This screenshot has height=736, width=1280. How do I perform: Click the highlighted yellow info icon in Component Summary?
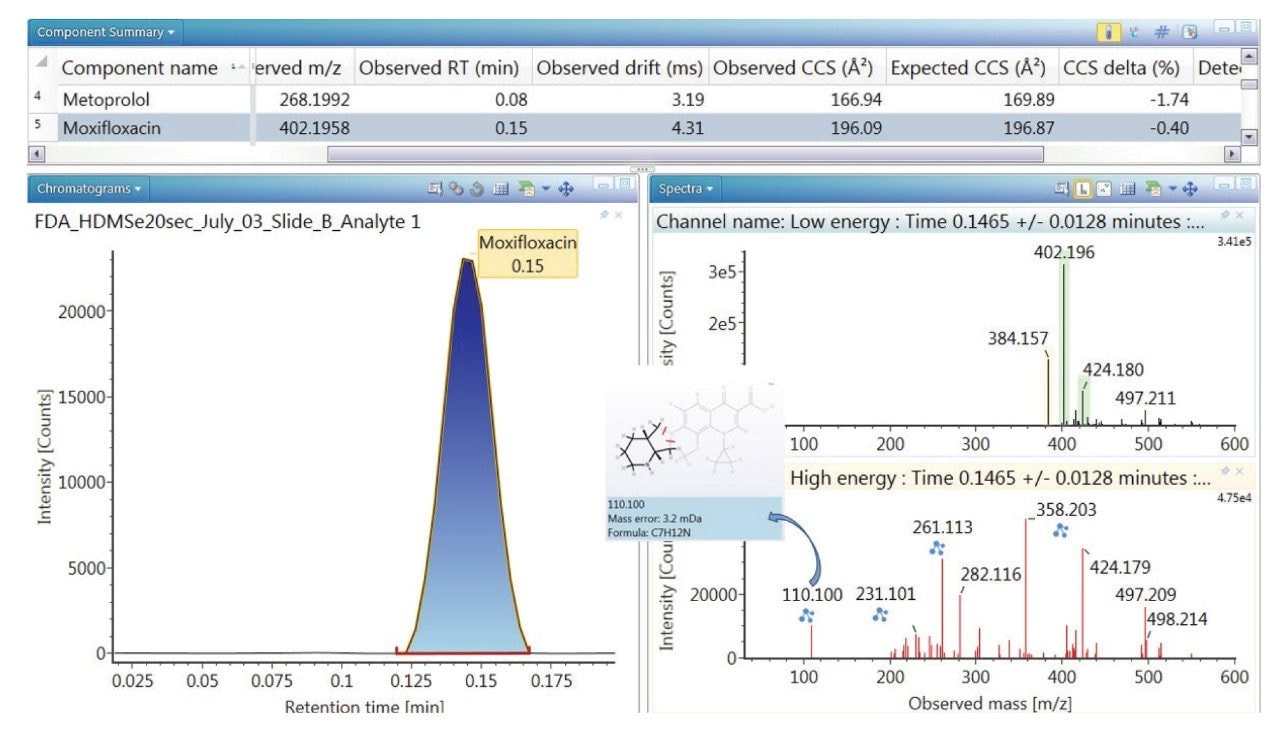pyautogui.click(x=1109, y=32)
